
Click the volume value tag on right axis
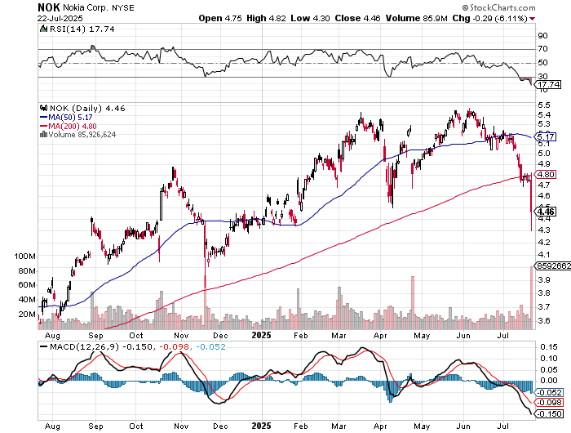click(x=553, y=266)
